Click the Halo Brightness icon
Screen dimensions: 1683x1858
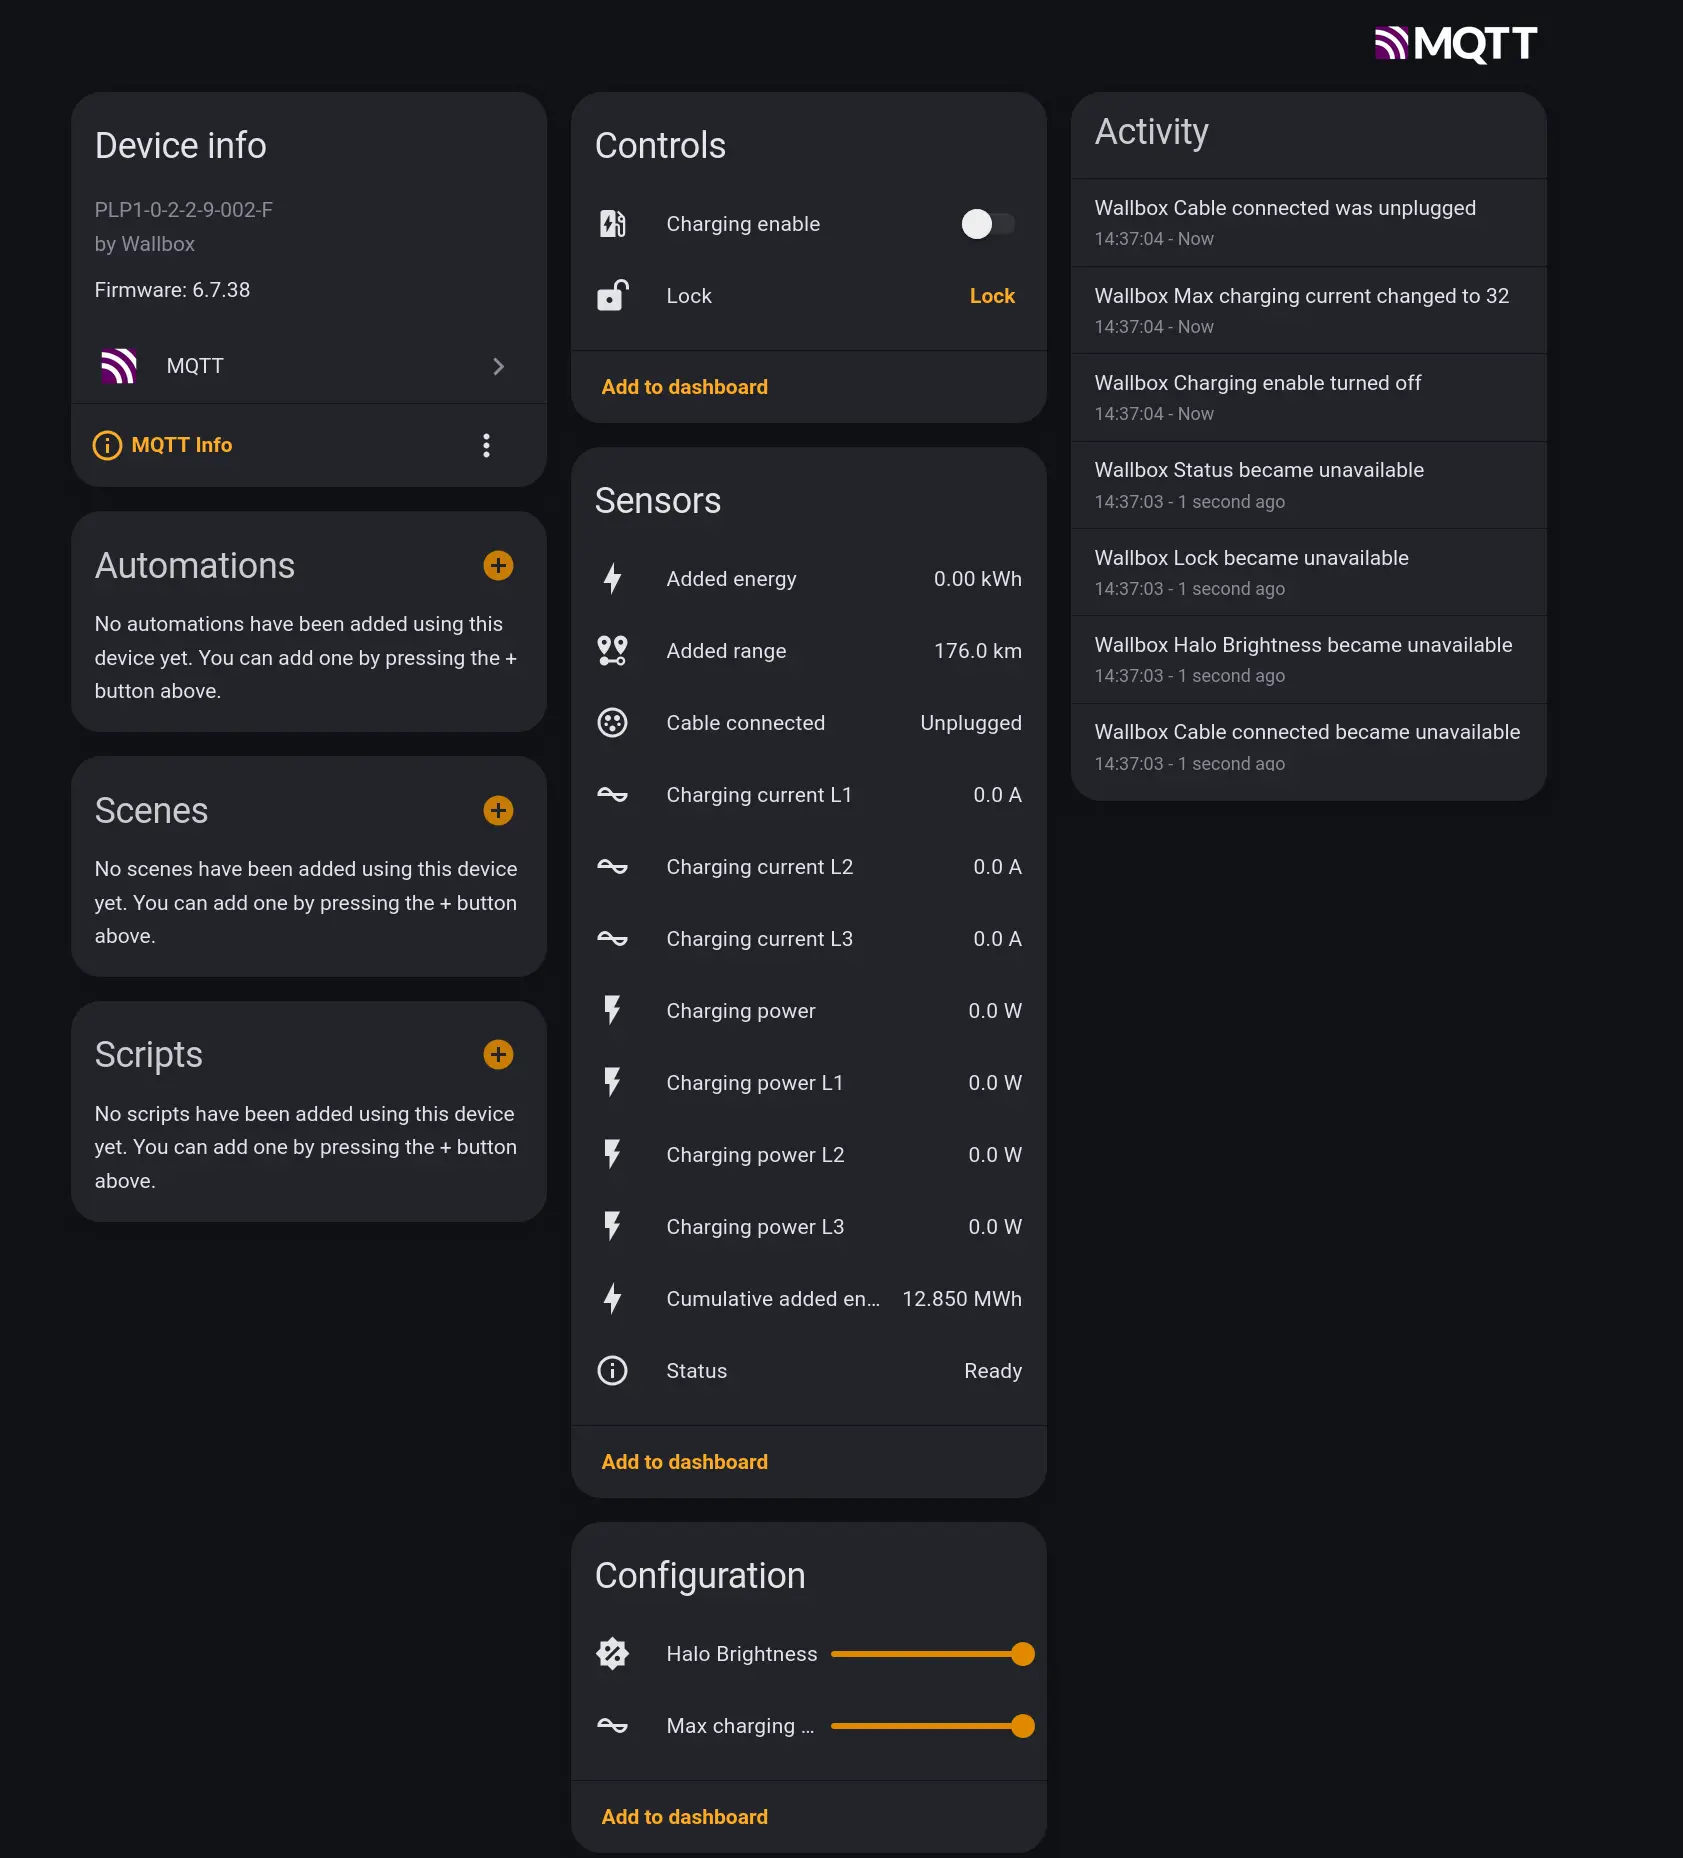[612, 1654]
